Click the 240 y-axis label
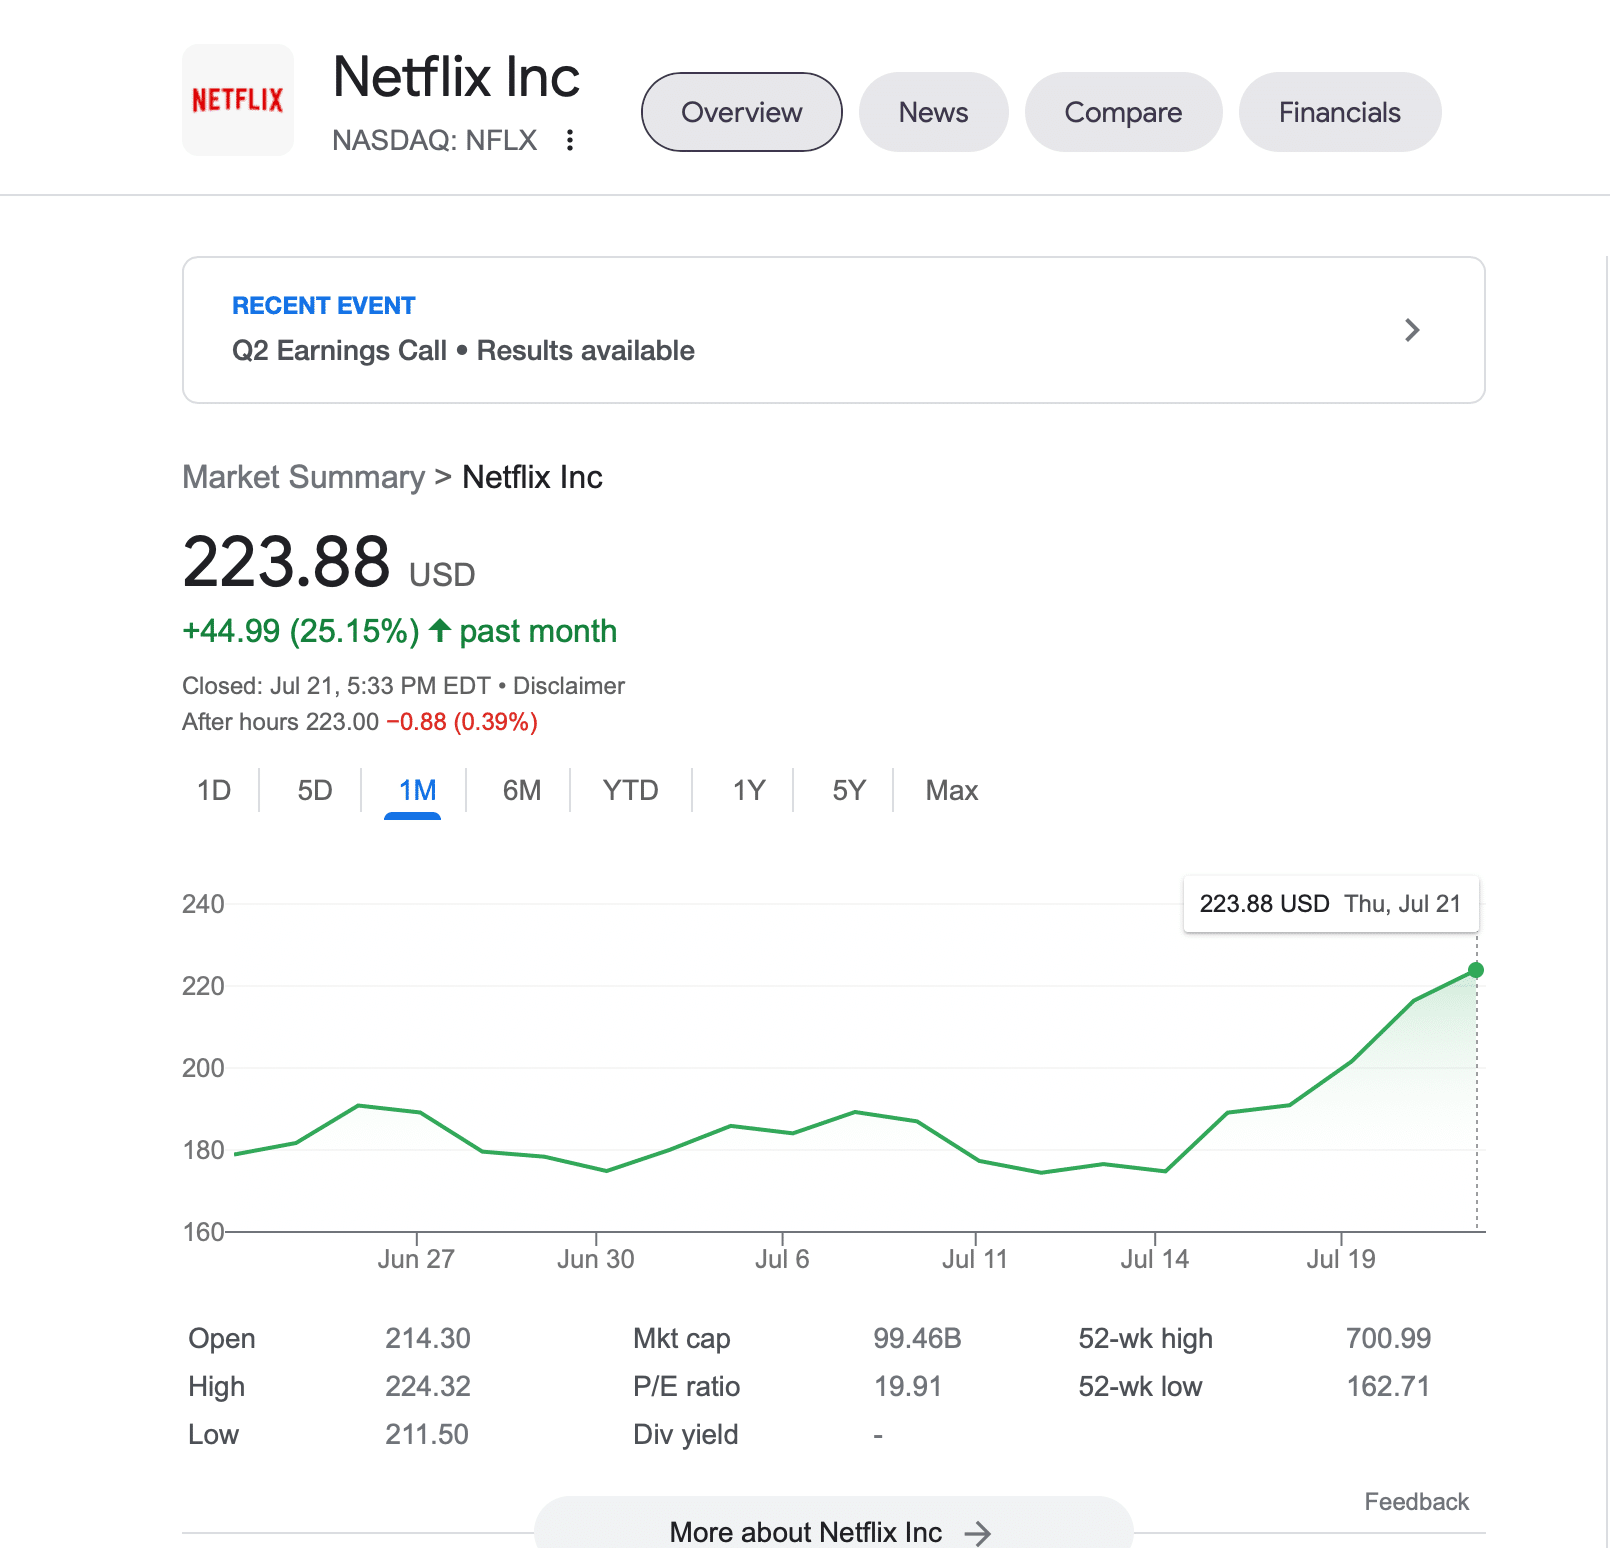This screenshot has width=1610, height=1548. 203,904
